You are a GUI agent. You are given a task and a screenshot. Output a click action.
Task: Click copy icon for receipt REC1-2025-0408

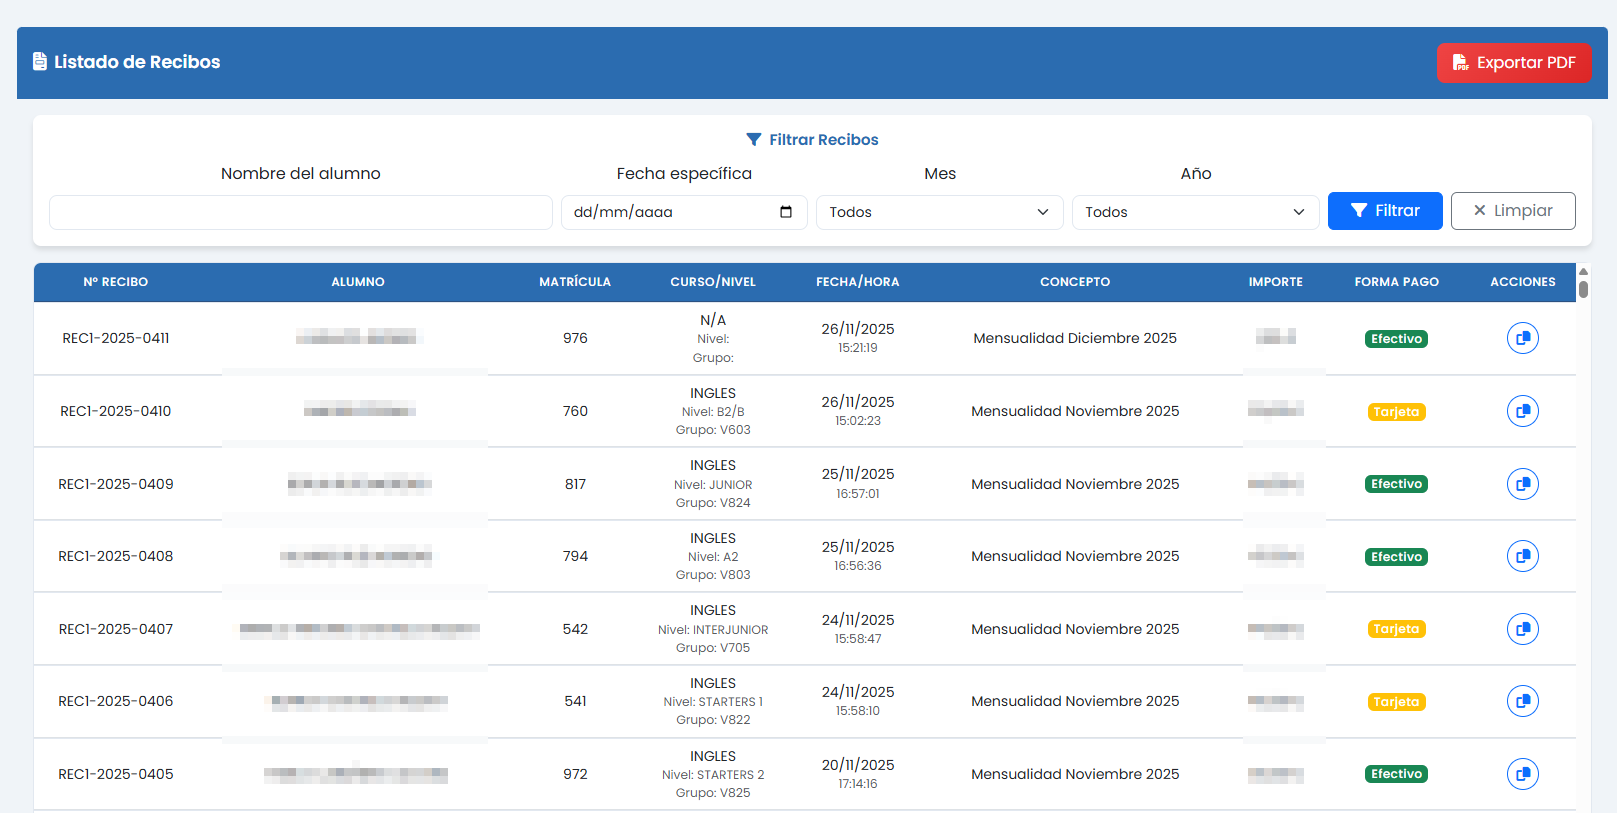[x=1522, y=556]
